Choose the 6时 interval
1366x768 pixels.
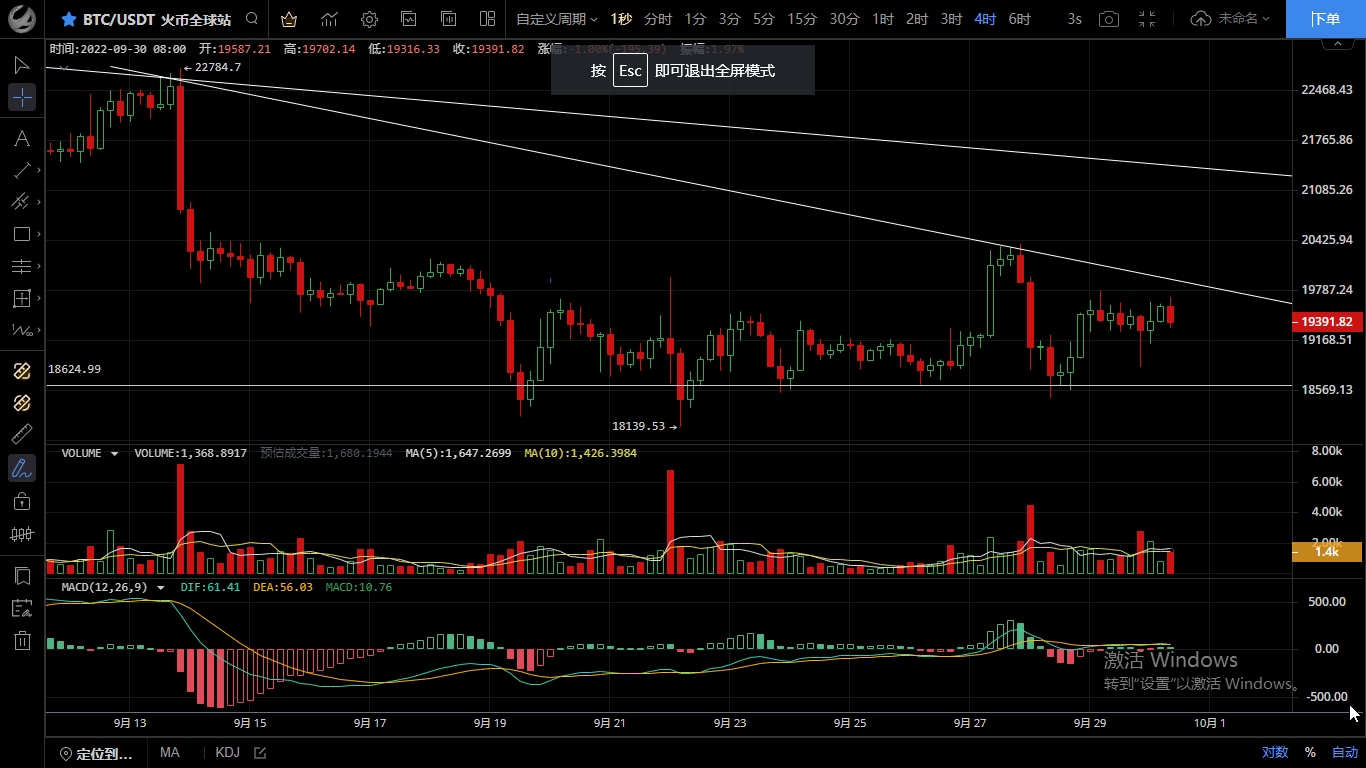[1019, 19]
